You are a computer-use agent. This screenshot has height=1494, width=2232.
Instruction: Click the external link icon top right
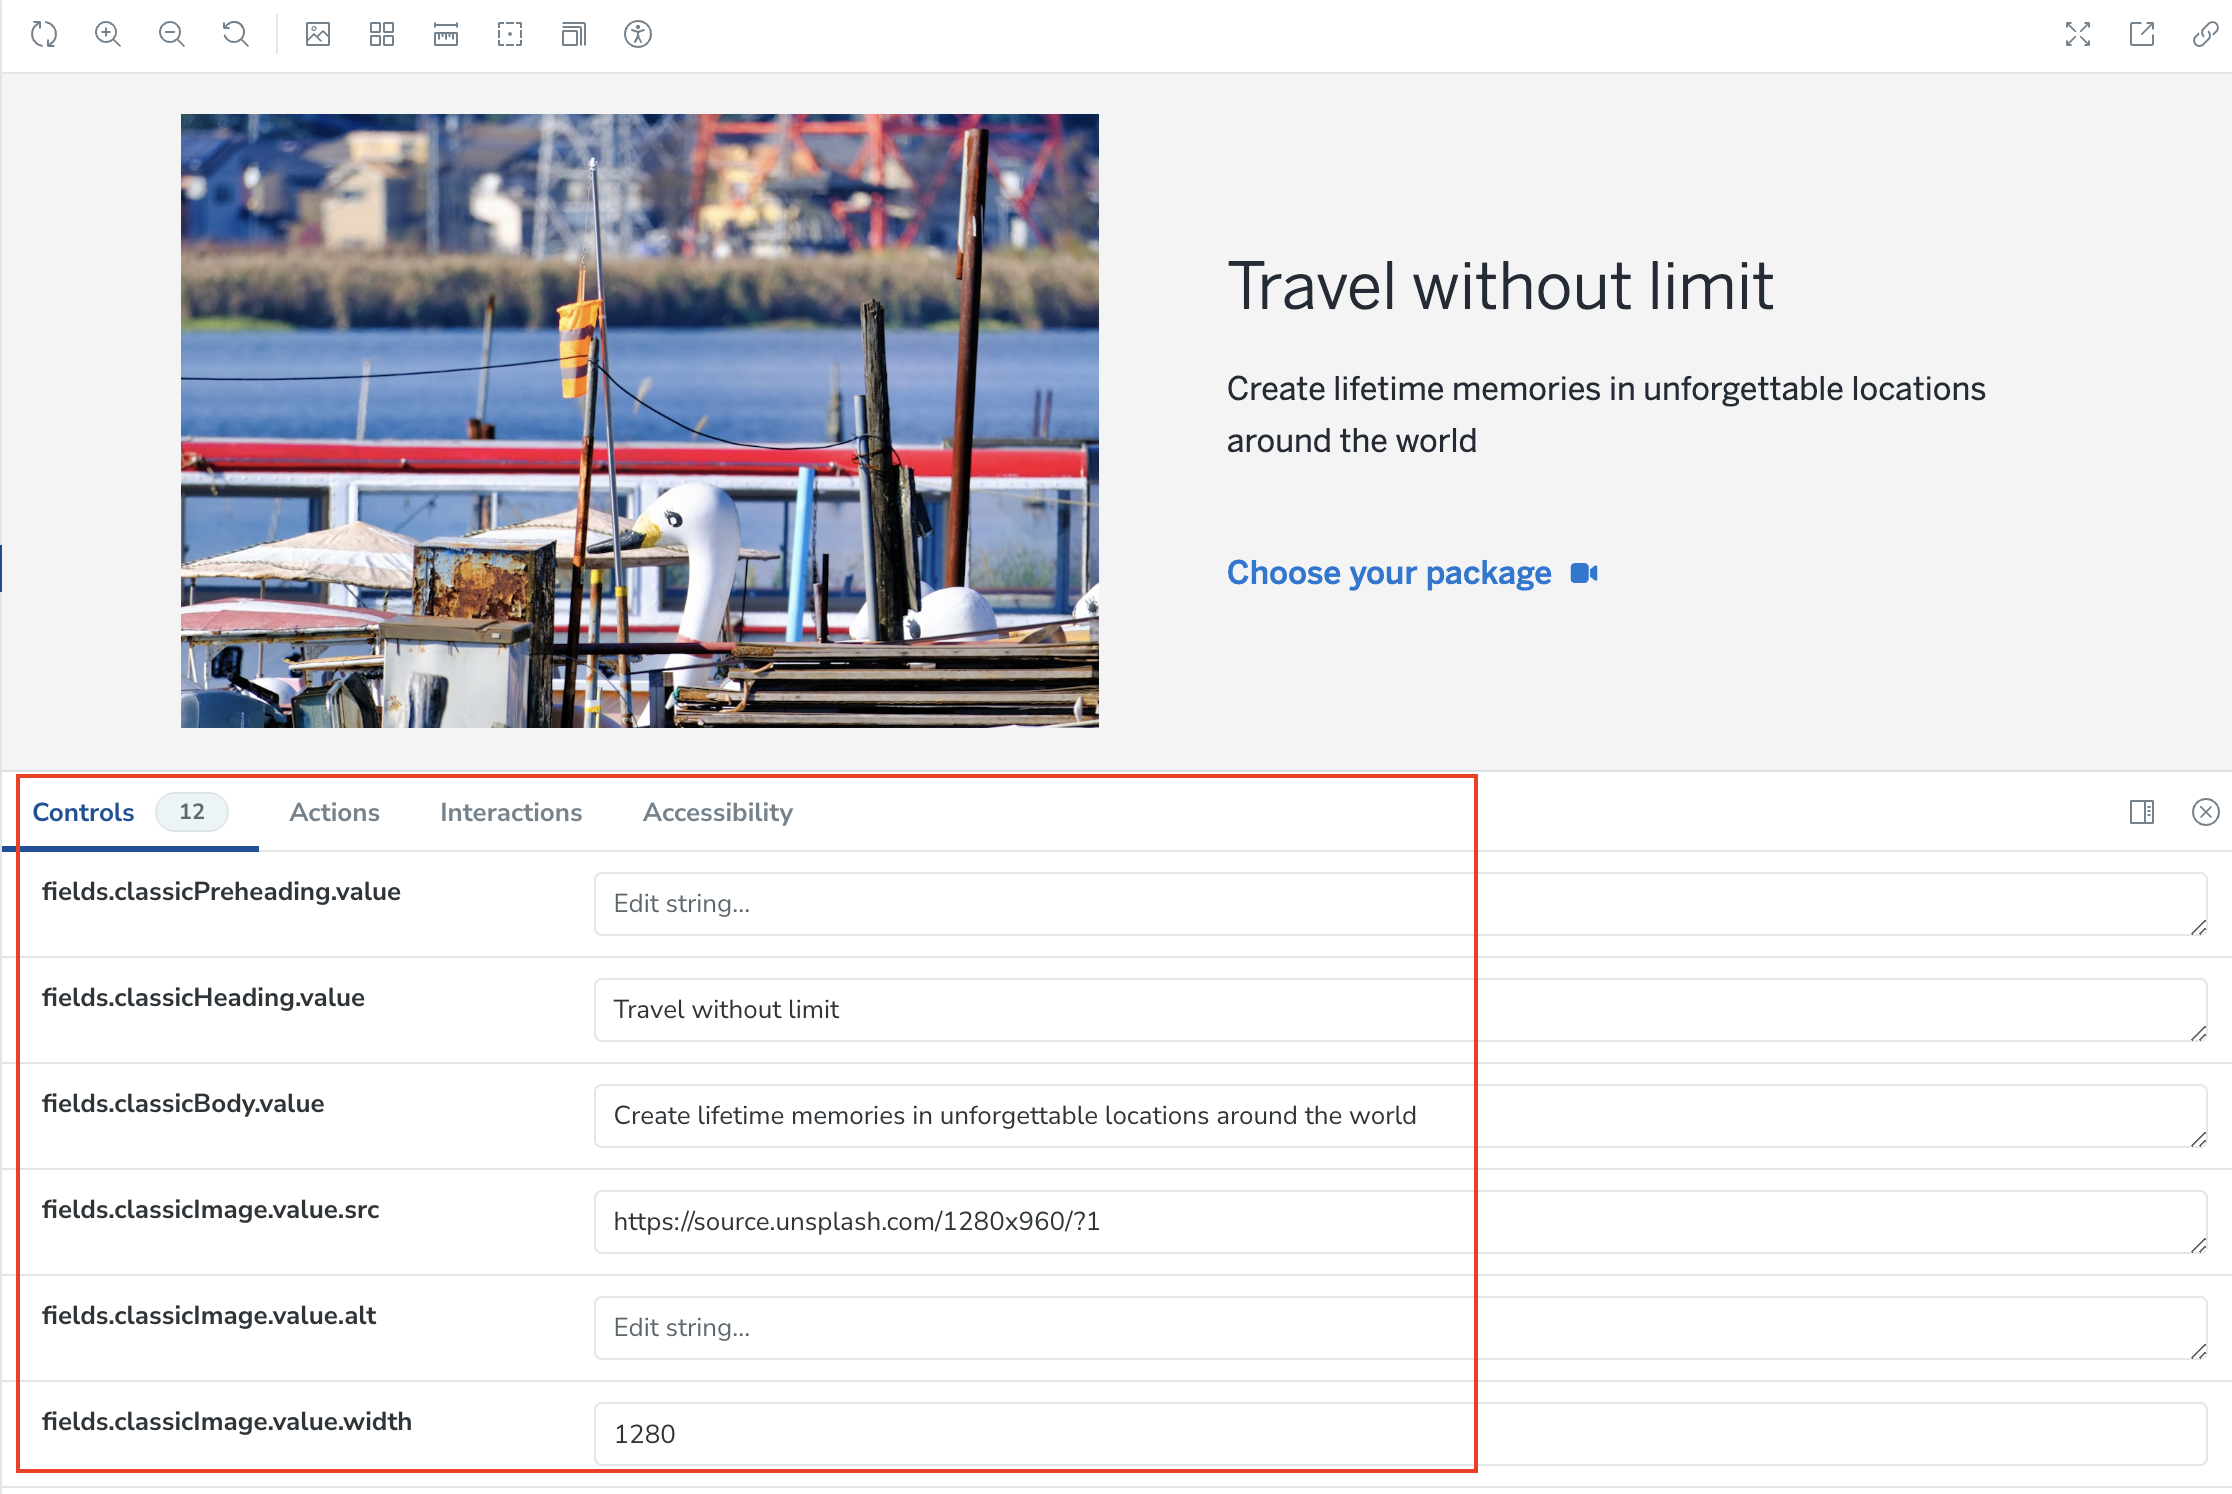pos(2142,33)
